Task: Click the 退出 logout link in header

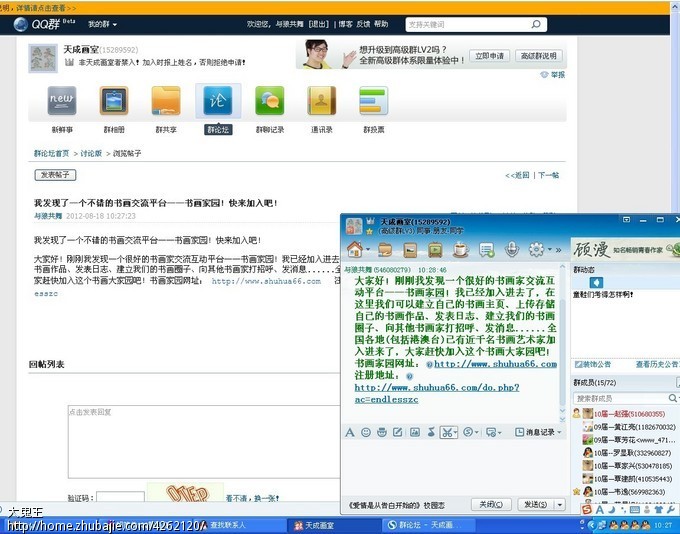Action: (318, 24)
